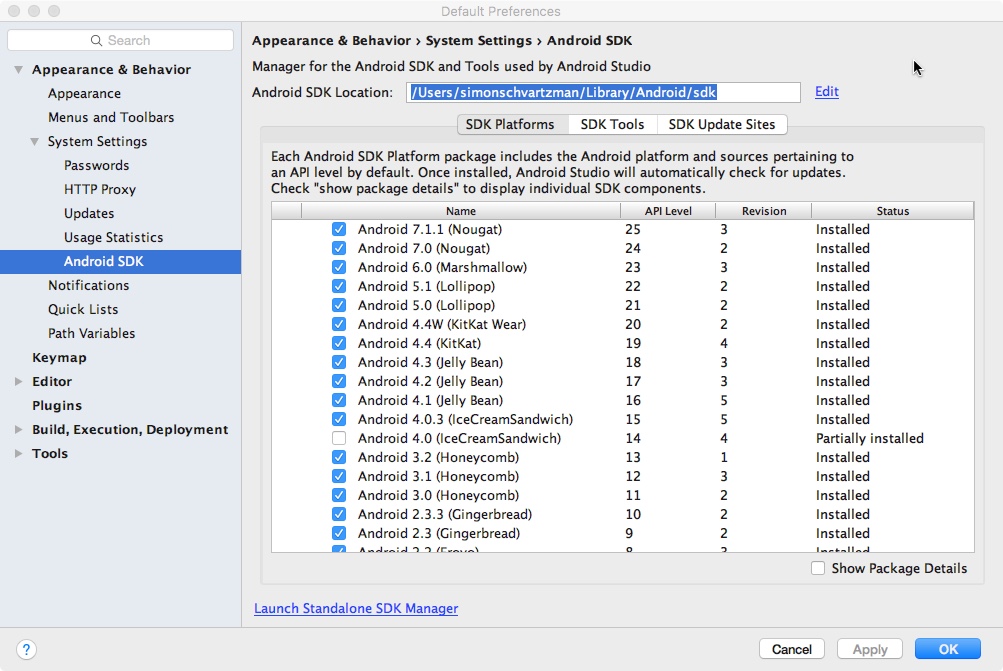Image resolution: width=1003 pixels, height=671 pixels.
Task: Click the search magnifier icon
Action: click(x=97, y=40)
